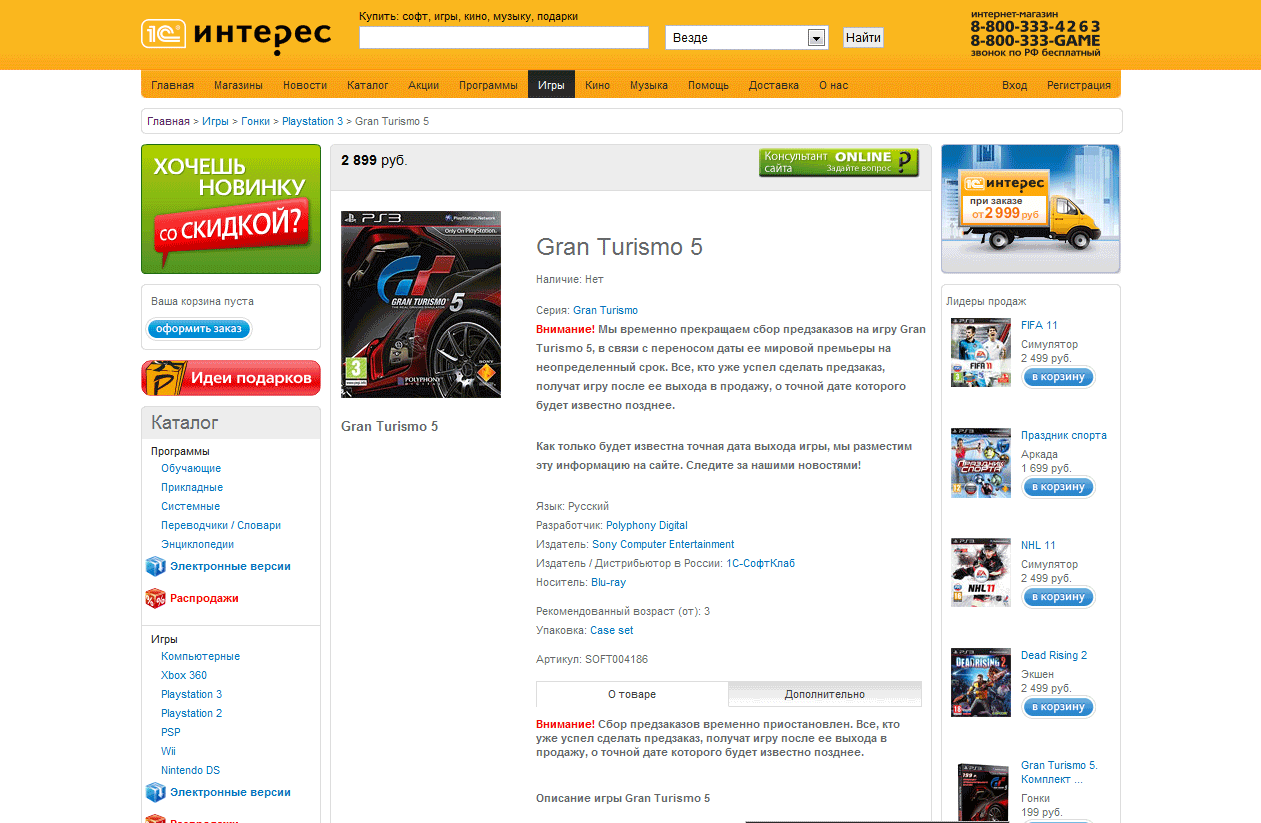
Task: Open the Доставка menu item
Action: pyautogui.click(x=774, y=85)
